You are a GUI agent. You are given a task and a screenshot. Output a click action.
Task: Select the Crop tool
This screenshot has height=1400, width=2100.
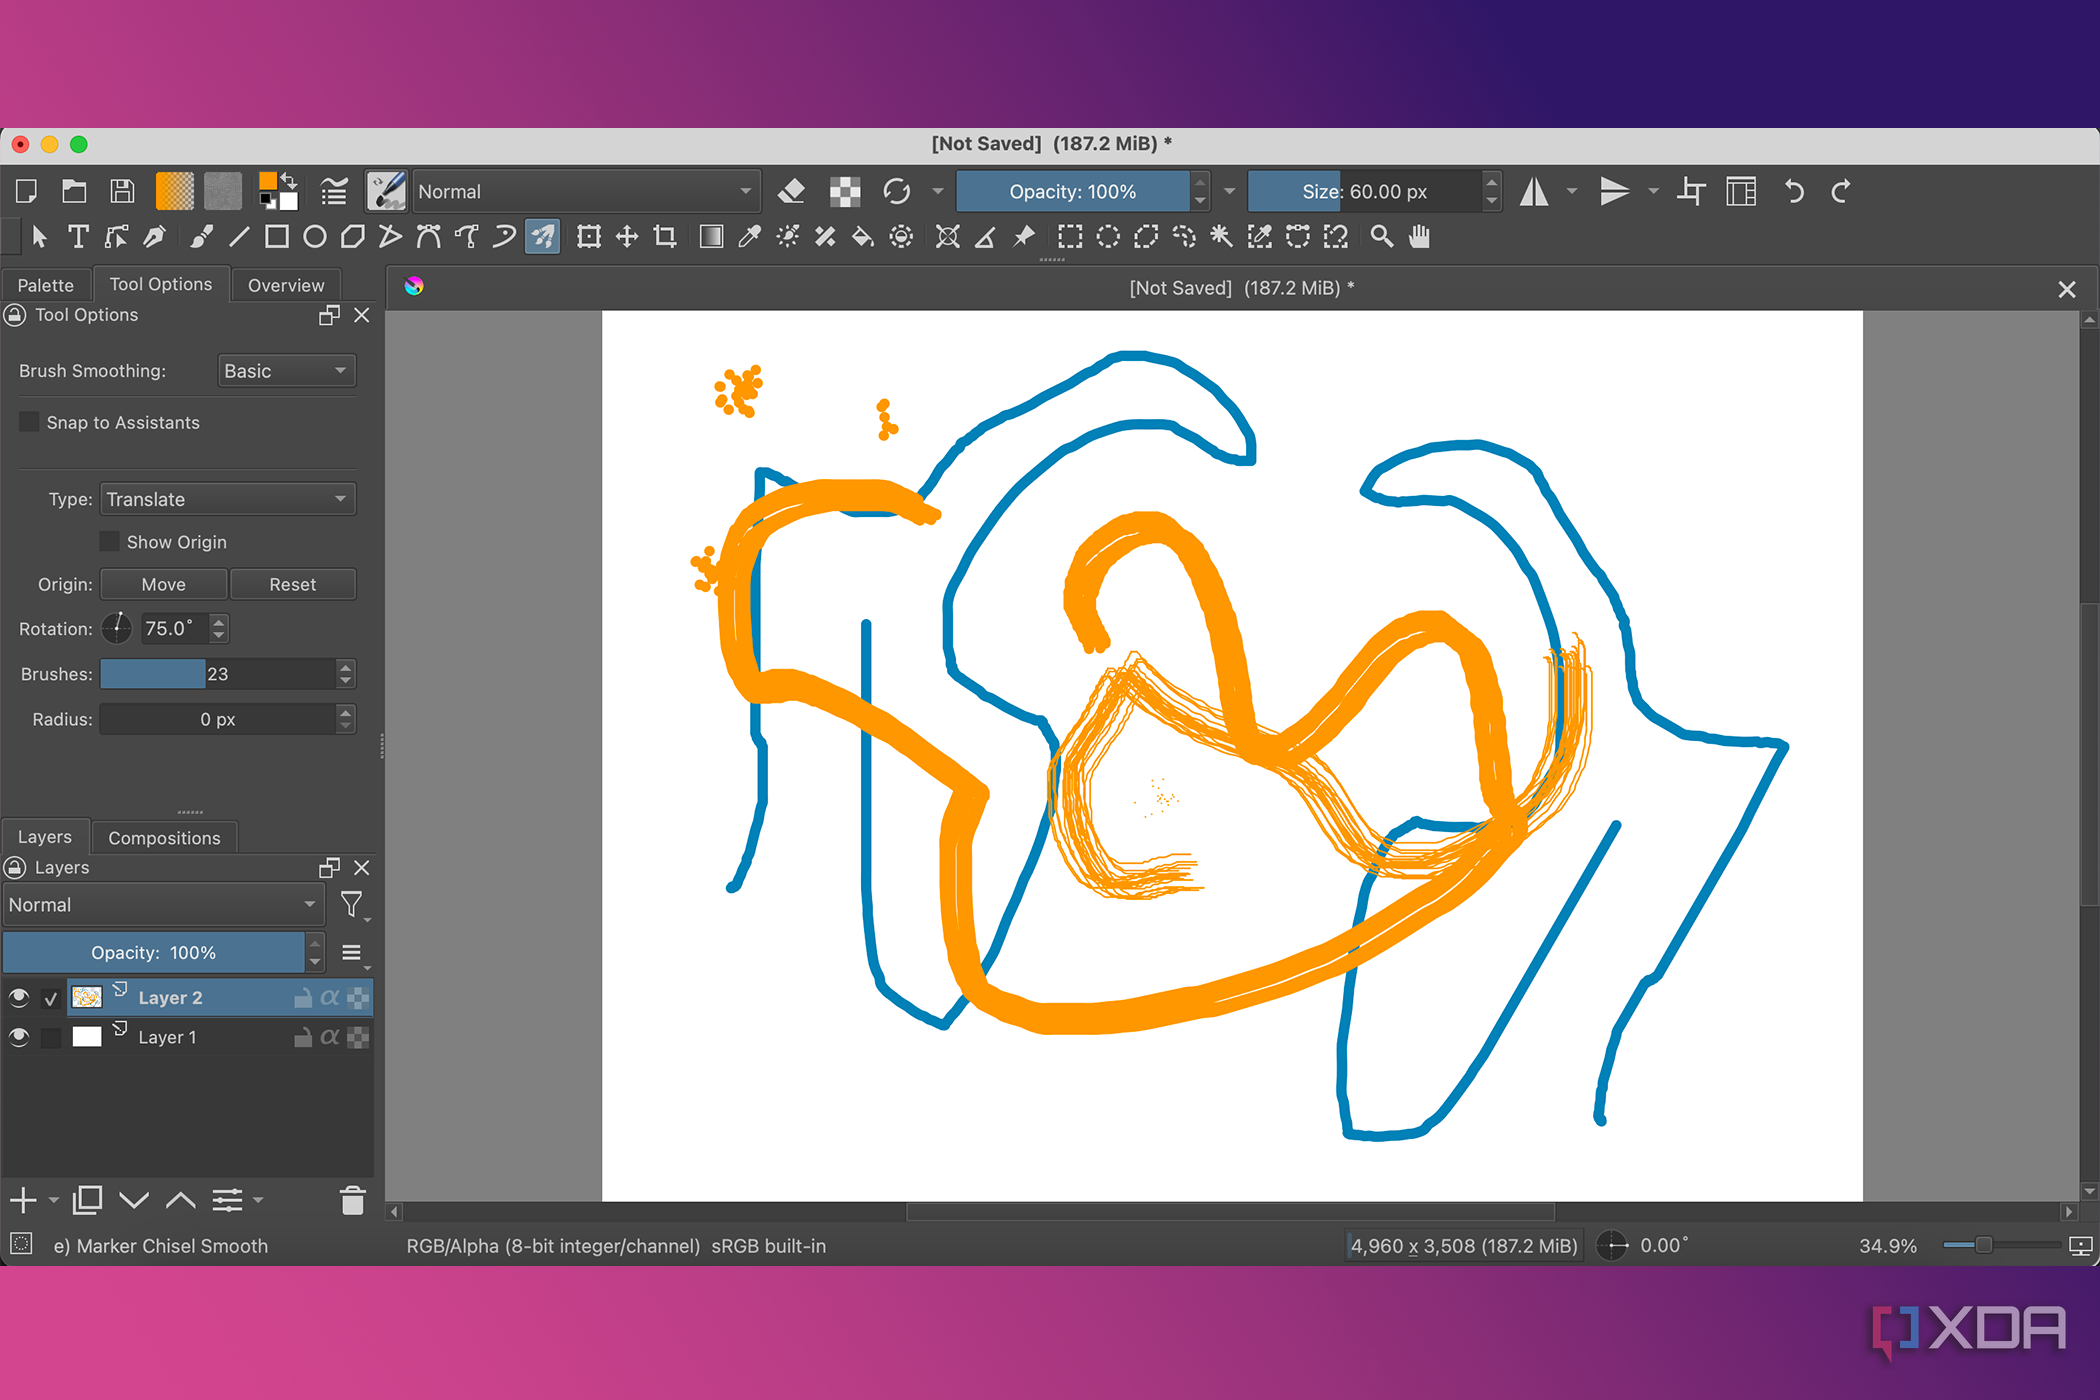(665, 237)
